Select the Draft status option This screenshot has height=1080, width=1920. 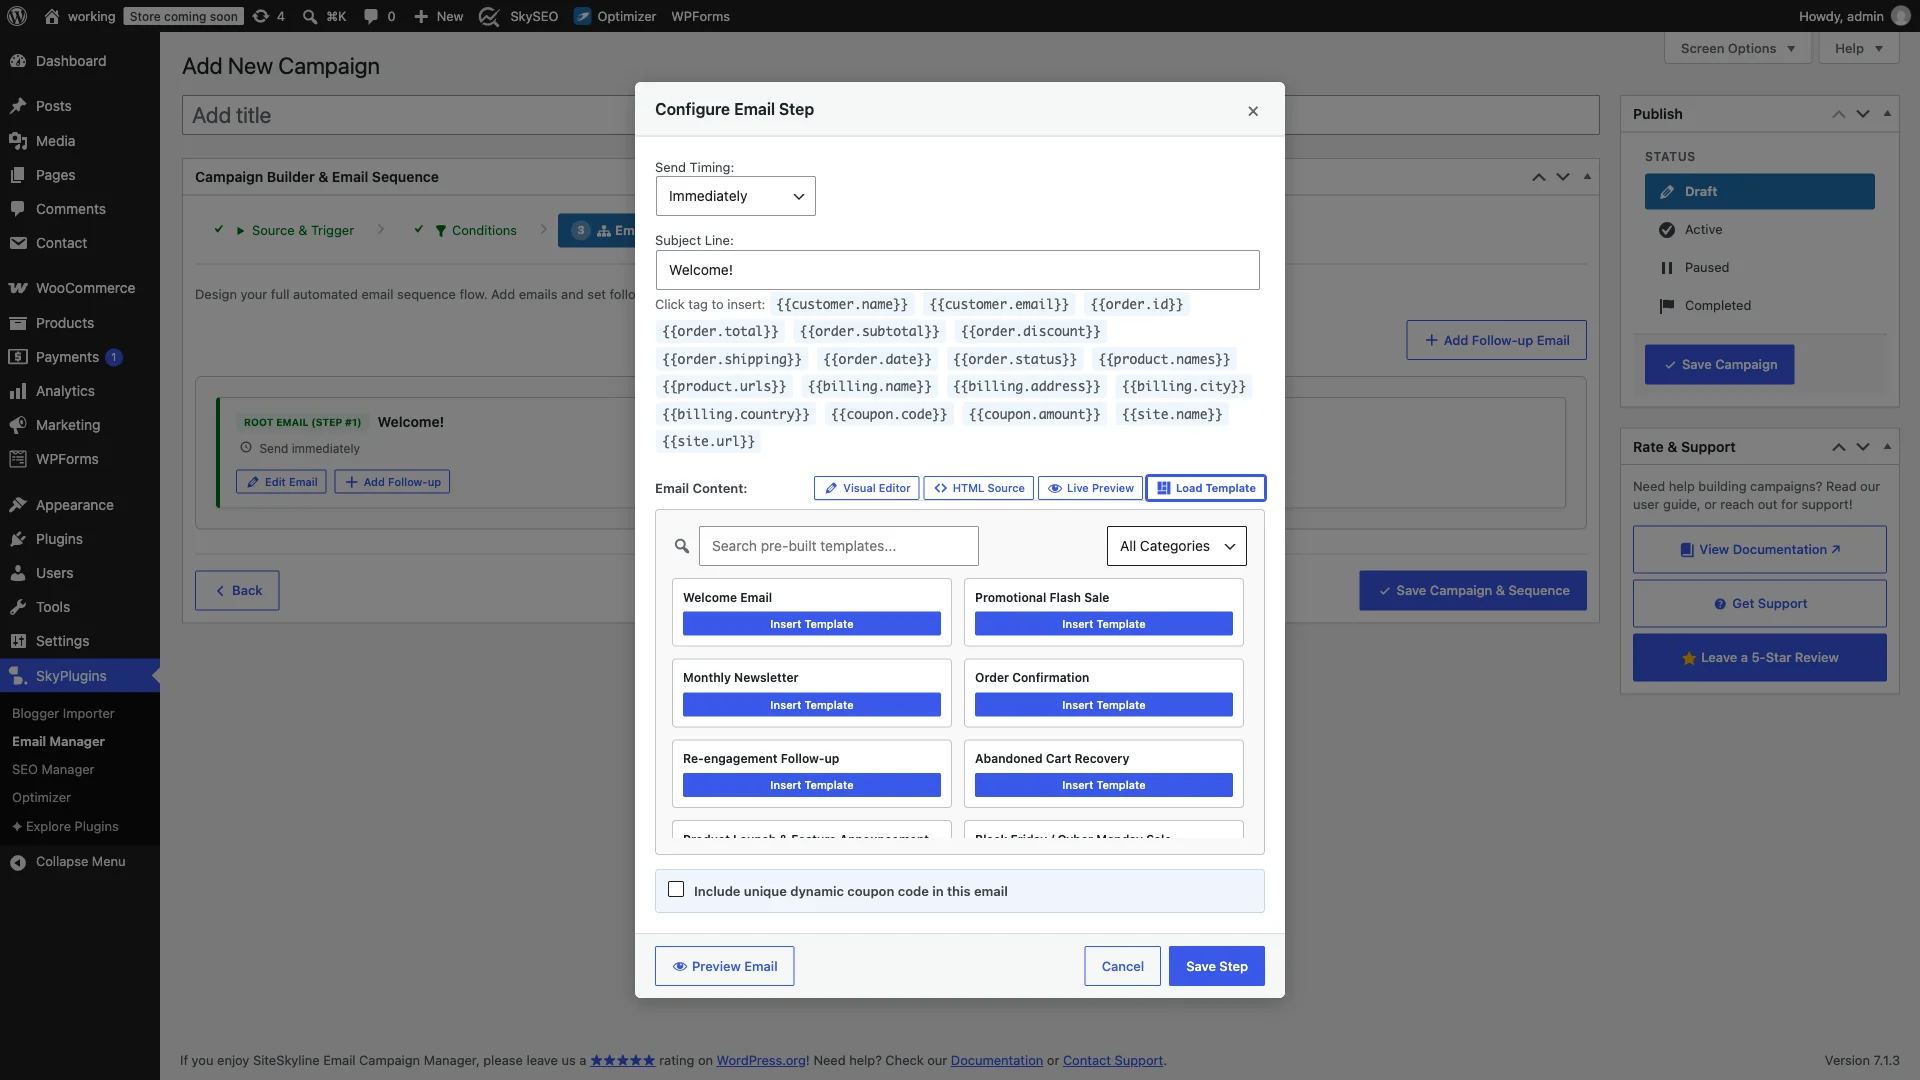pos(1759,191)
